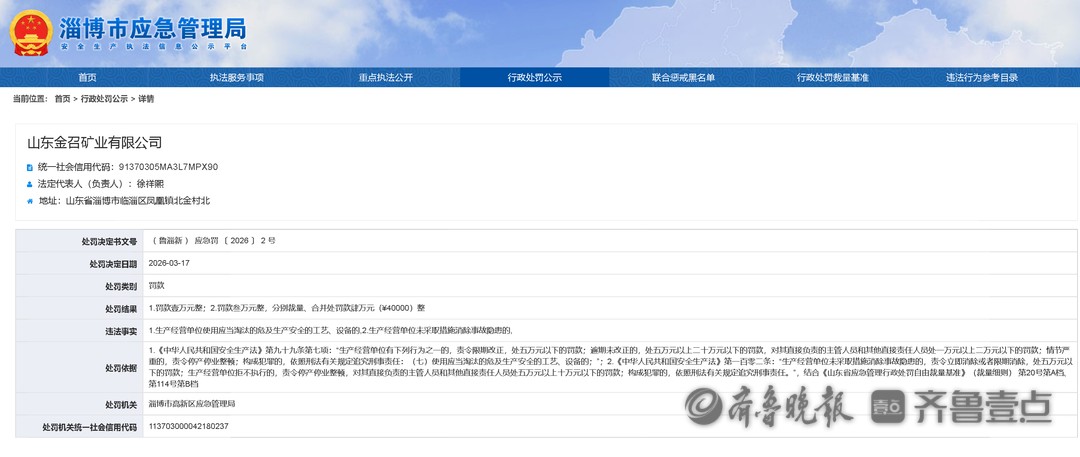The width and height of the screenshot is (1080, 457).
Task: Switch to 行政处罚裁量基准 tab
Action: [x=832, y=78]
